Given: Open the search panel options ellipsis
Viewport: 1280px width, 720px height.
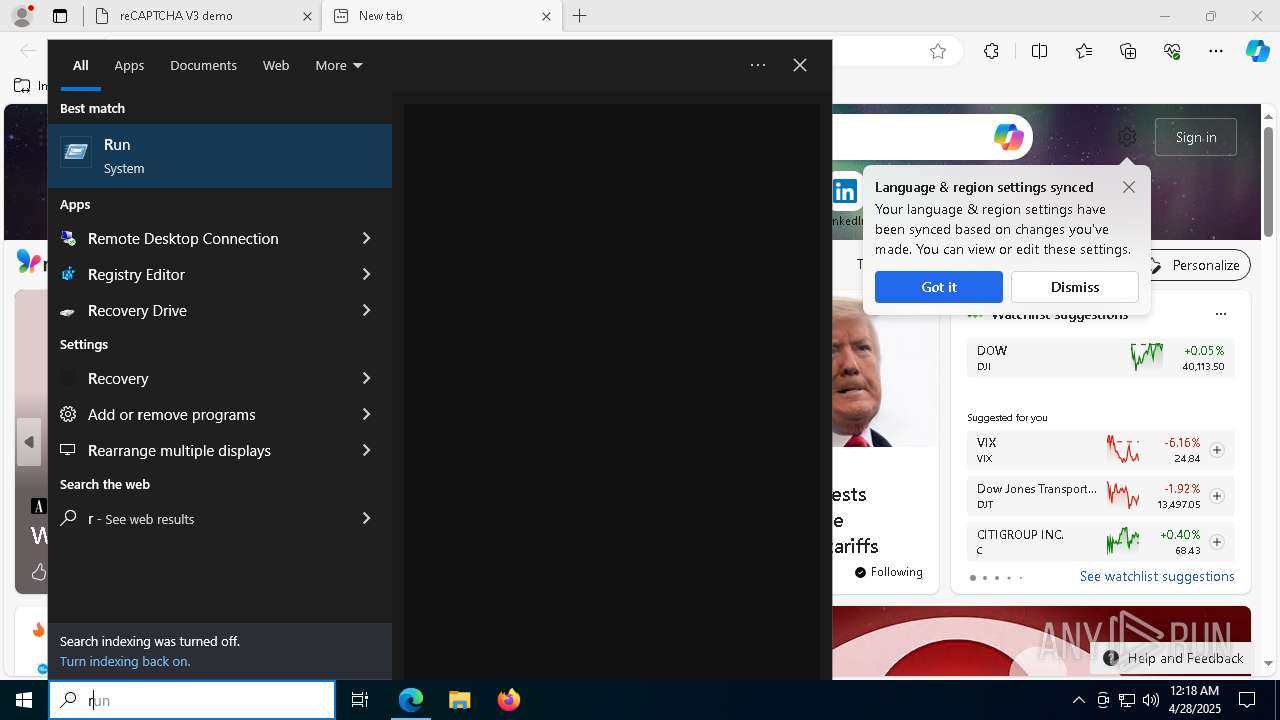Looking at the screenshot, I should [x=758, y=65].
